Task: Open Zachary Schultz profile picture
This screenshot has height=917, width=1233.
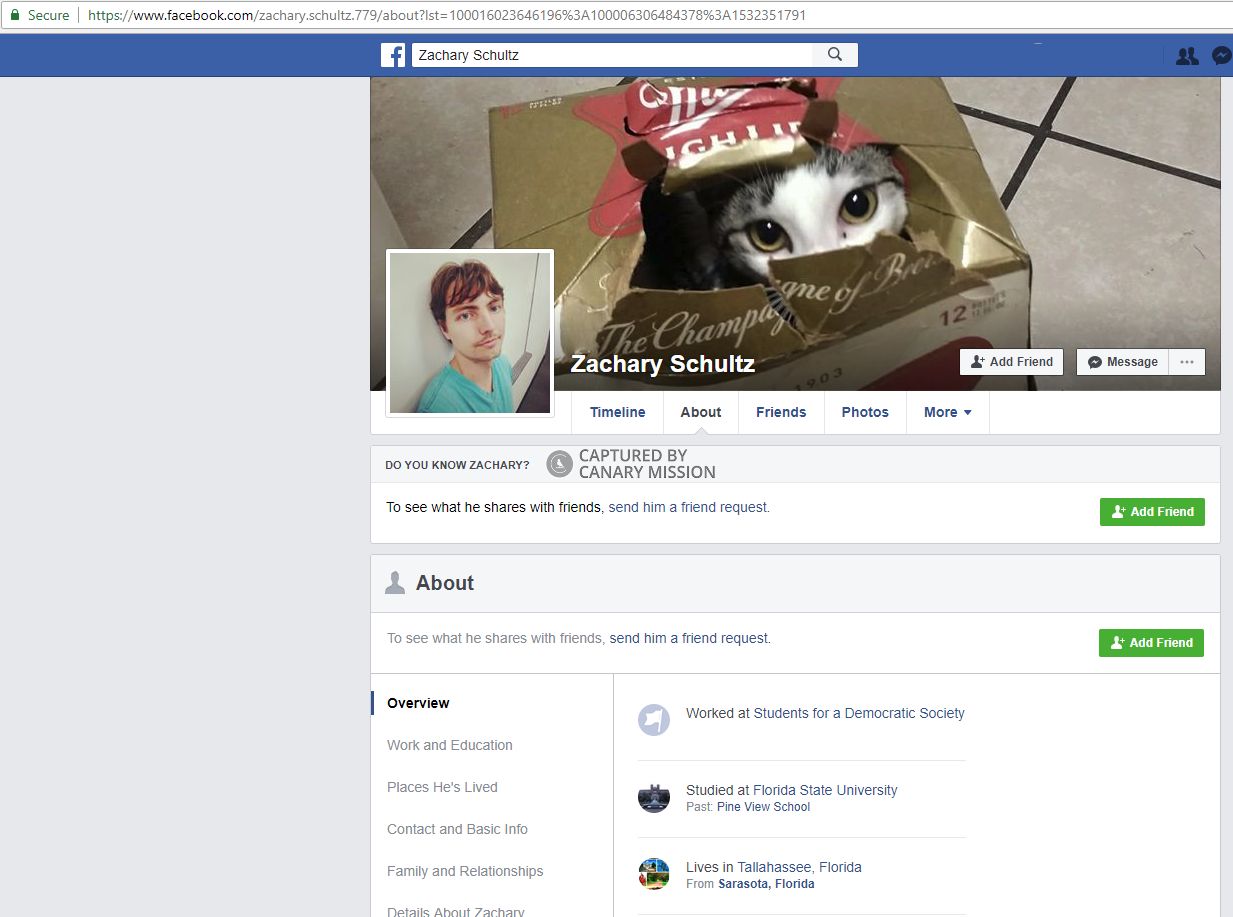Action: tap(470, 332)
